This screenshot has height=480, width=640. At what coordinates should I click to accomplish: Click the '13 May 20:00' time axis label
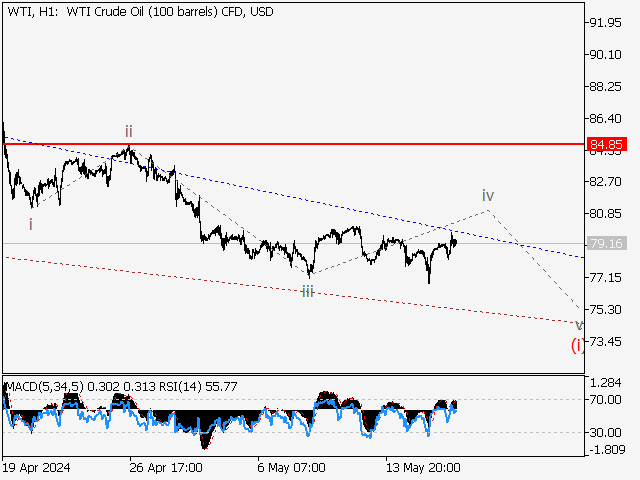point(423,467)
